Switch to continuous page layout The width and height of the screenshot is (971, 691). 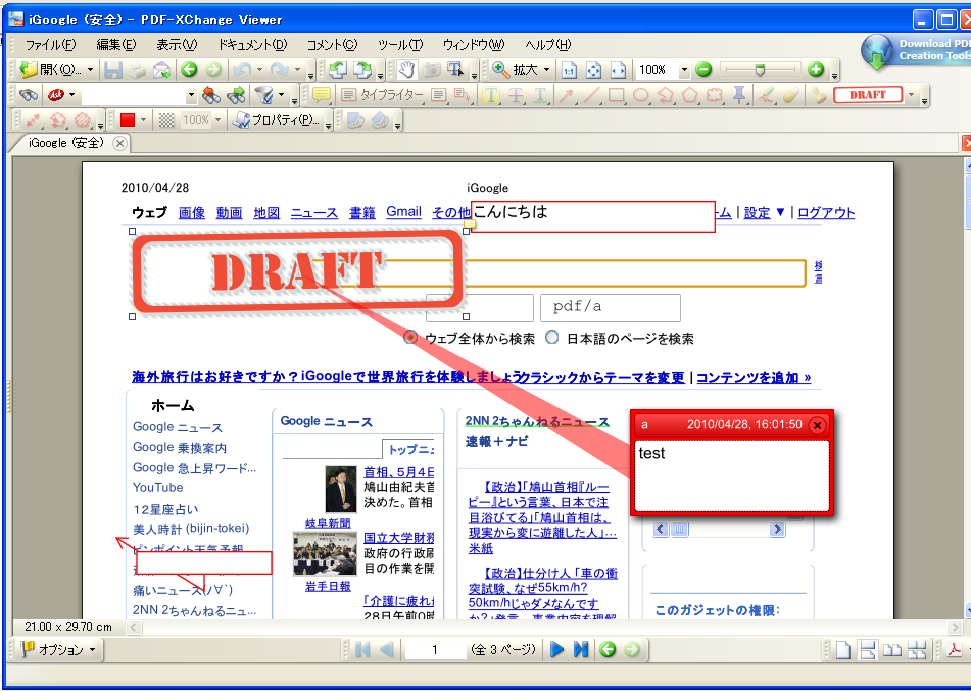(x=868, y=650)
